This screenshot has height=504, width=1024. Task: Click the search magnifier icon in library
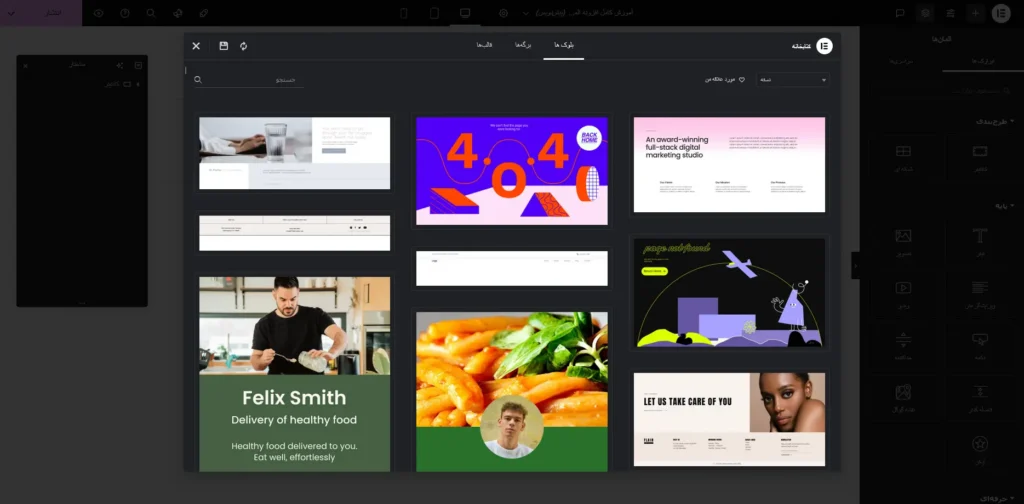tap(198, 80)
